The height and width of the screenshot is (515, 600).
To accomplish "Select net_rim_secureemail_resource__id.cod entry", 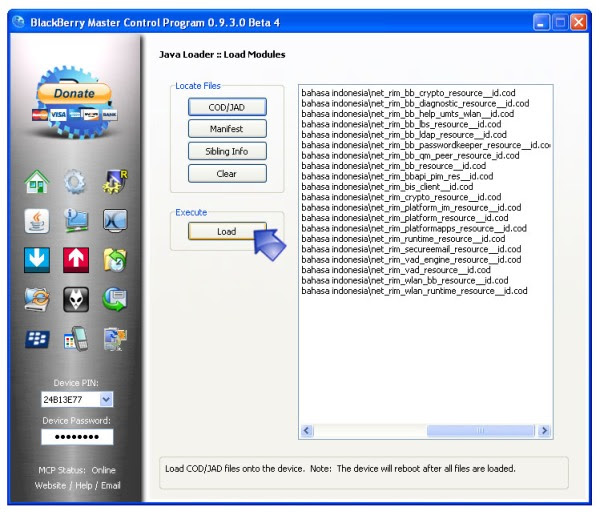I will click(x=411, y=249).
